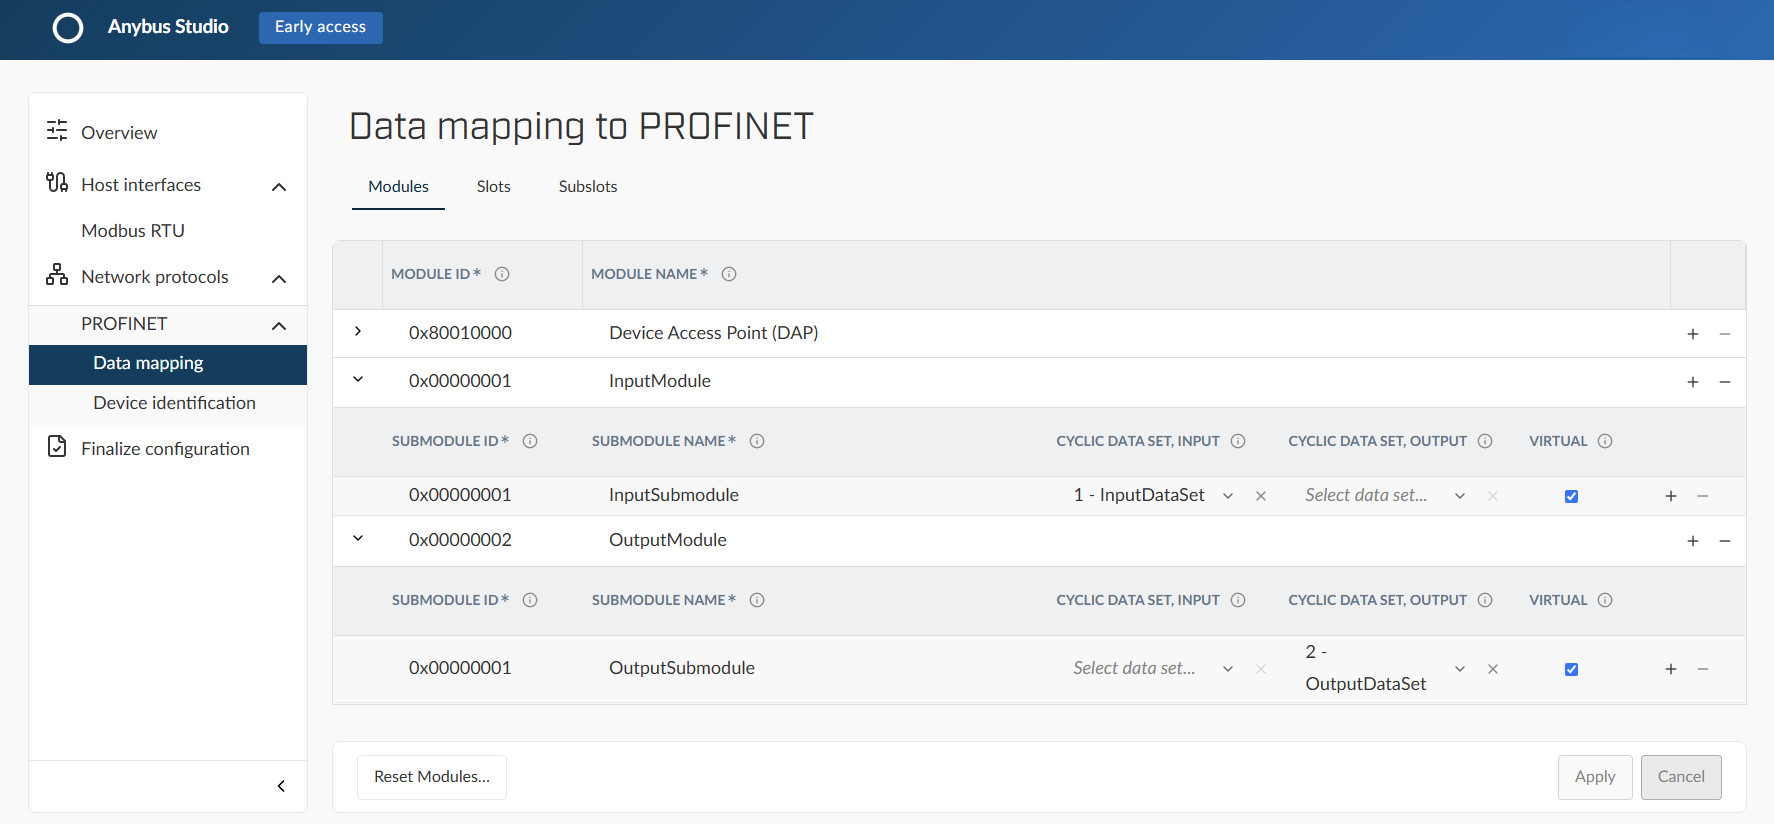
Task: Add module after Device Access Point row
Action: click(x=1693, y=334)
